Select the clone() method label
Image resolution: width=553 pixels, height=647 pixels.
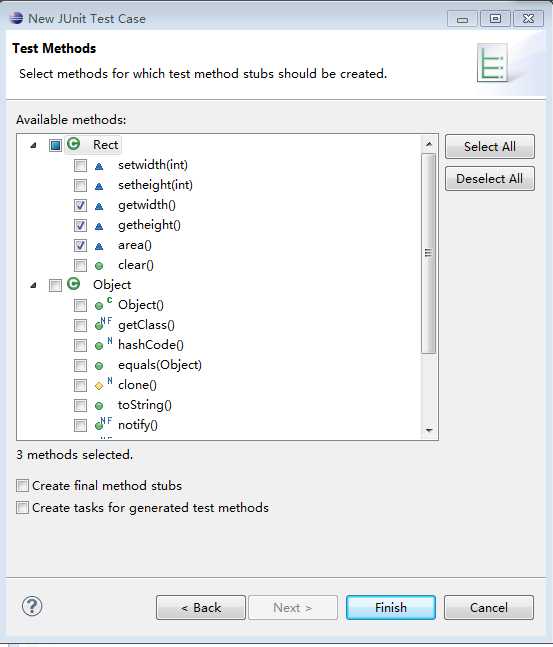(x=137, y=385)
